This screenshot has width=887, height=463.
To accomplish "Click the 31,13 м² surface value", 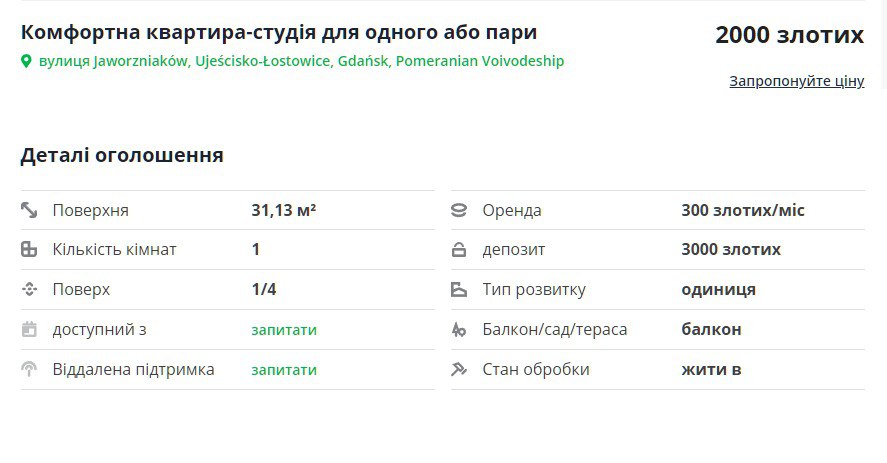I will click(284, 210).
